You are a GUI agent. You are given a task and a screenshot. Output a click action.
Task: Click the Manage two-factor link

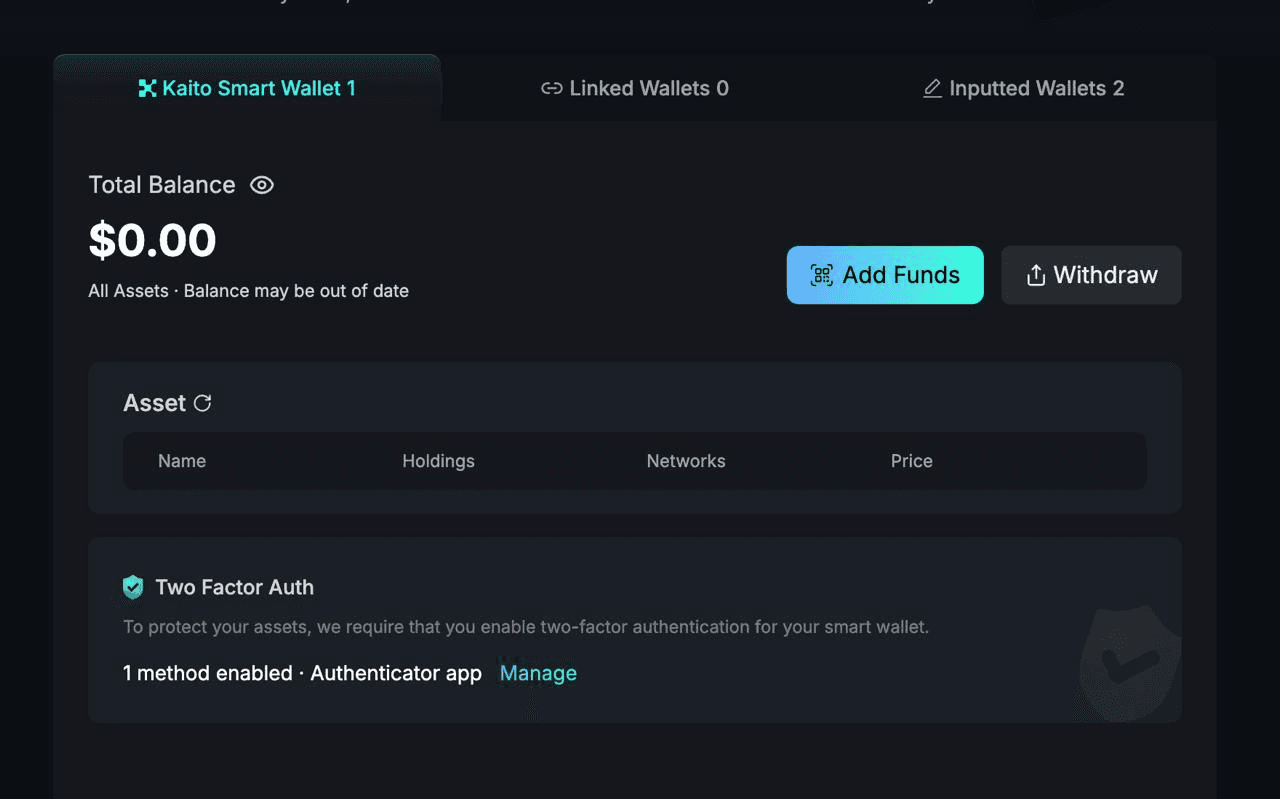pos(538,673)
